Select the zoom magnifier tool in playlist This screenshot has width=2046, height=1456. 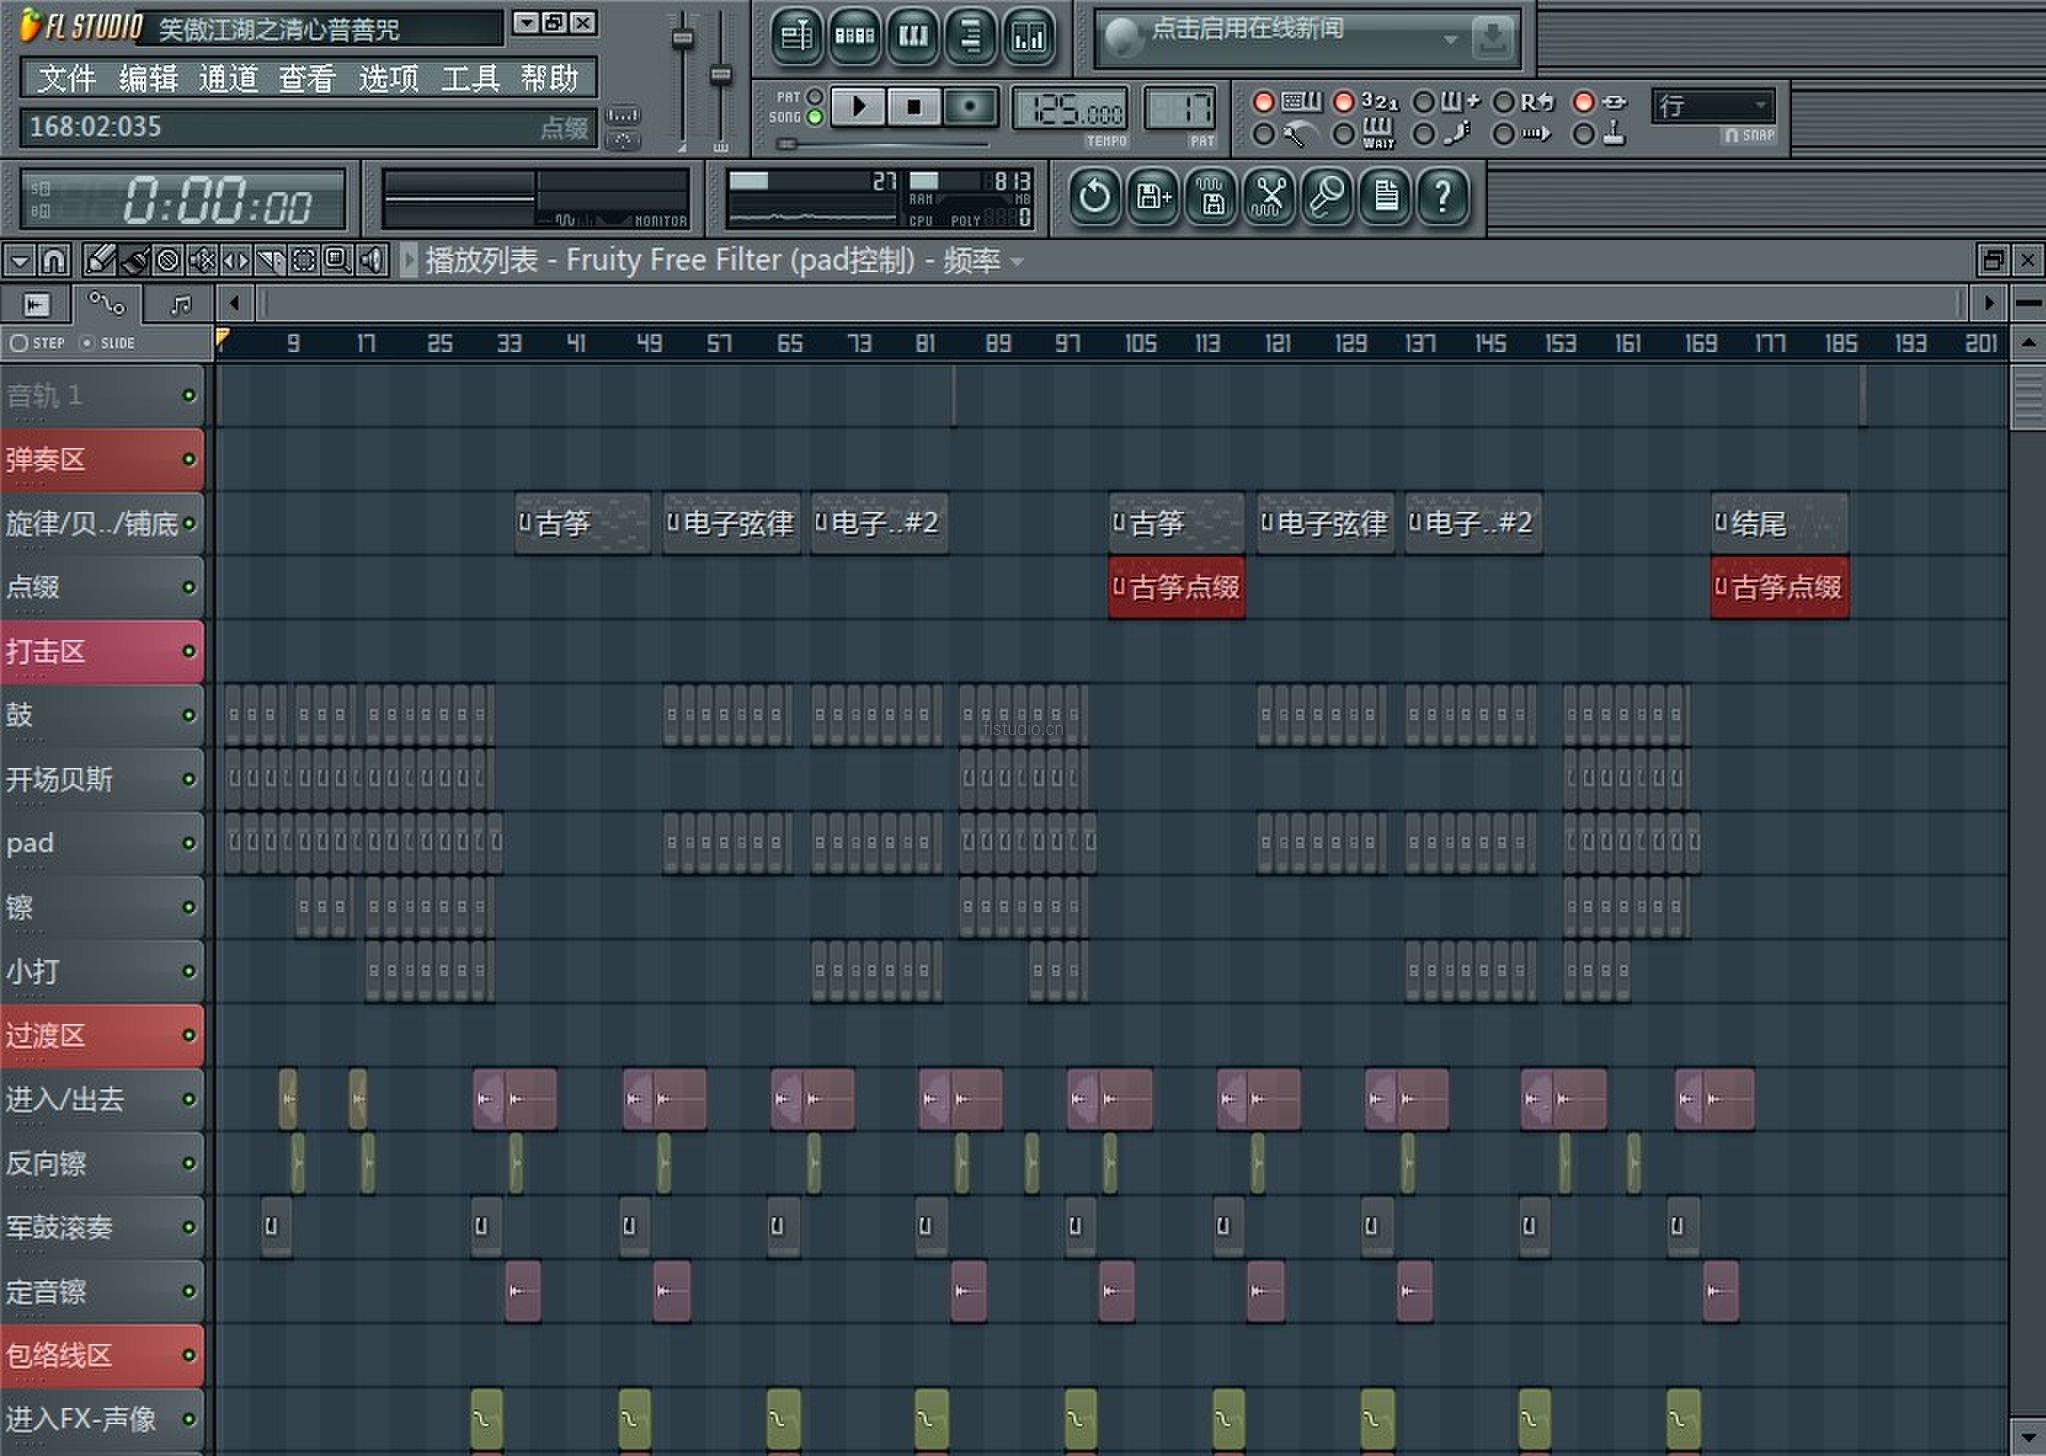pos(338,261)
